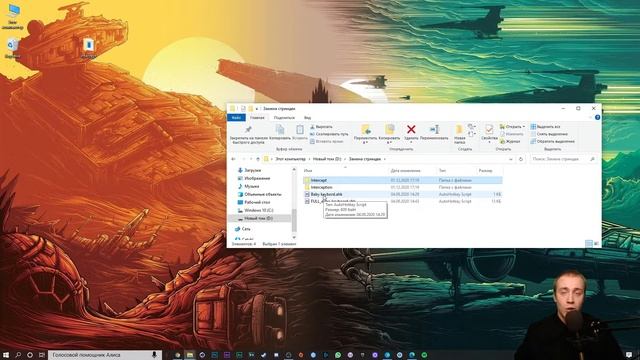This screenshot has height=360, width=640.
Task: Select Музыка in the navigation pane
Action: point(248,186)
